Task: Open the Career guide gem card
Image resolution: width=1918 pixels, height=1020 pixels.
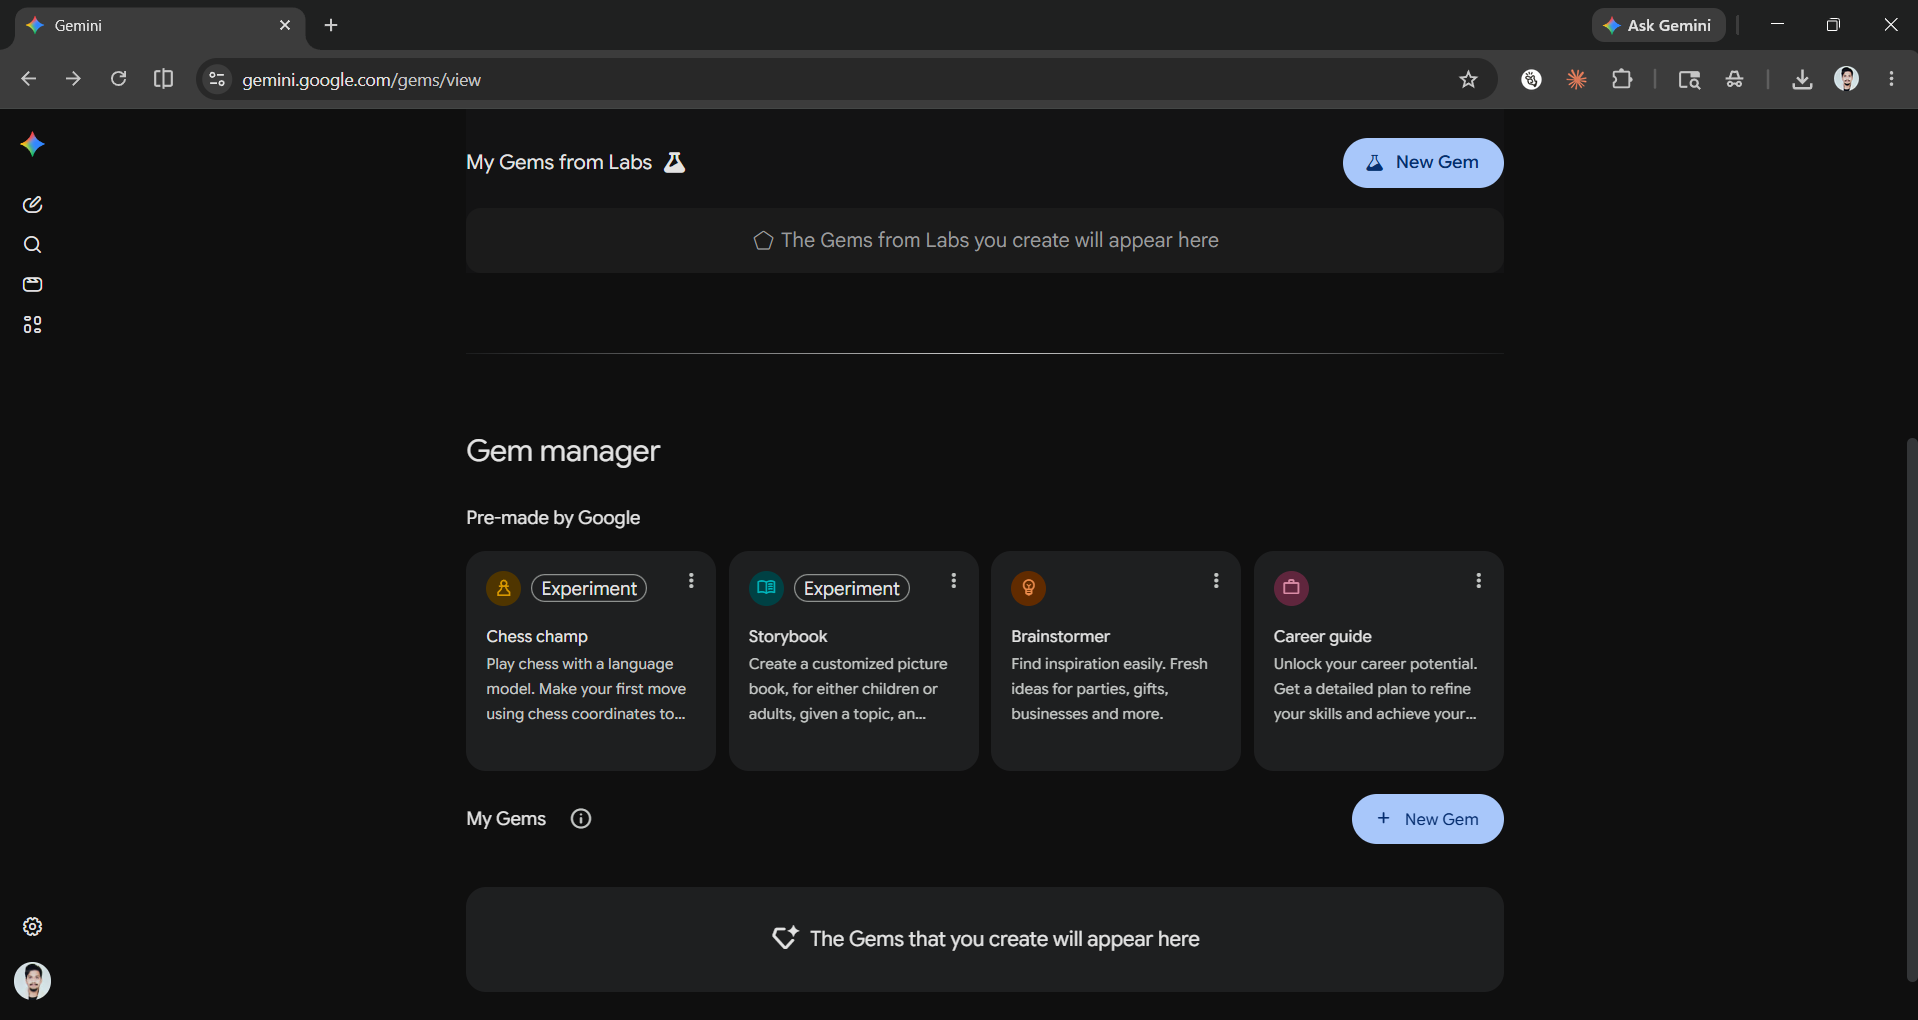Action: click(1379, 661)
